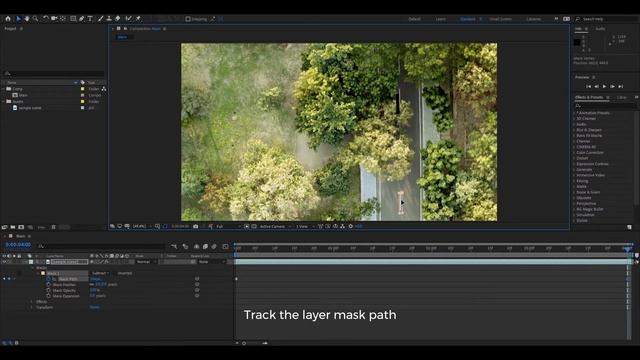Toggle the transparency grid in viewer

click(x=254, y=227)
